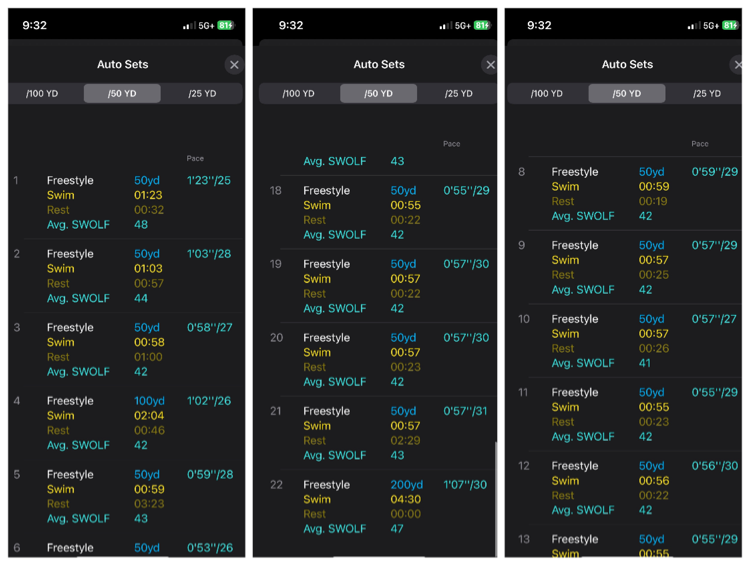Select /100 YD tab in right screenshot
This screenshot has height=565, width=750.
click(547, 93)
